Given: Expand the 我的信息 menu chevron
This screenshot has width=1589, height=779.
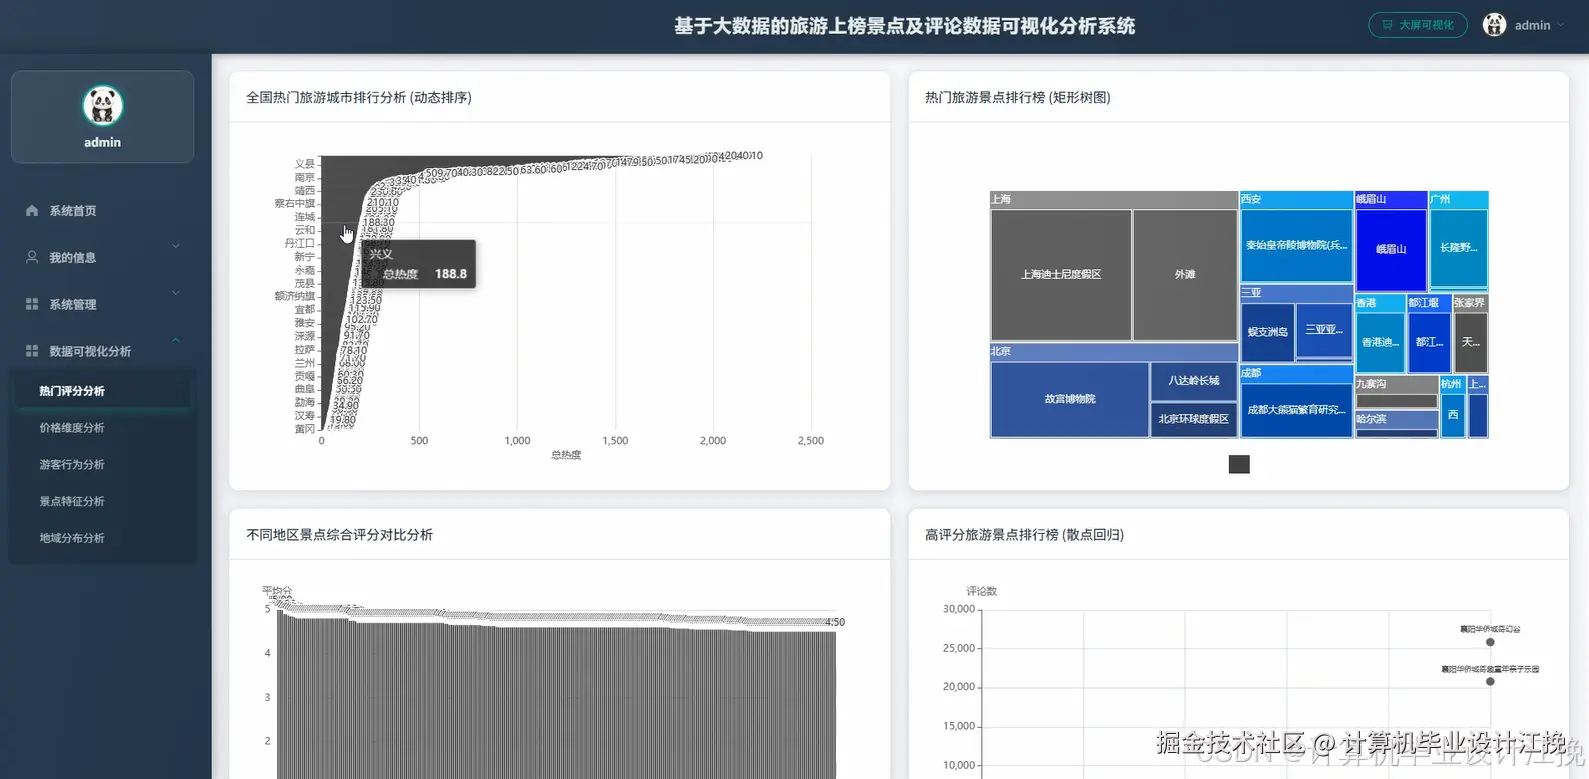Looking at the screenshot, I should [176, 246].
